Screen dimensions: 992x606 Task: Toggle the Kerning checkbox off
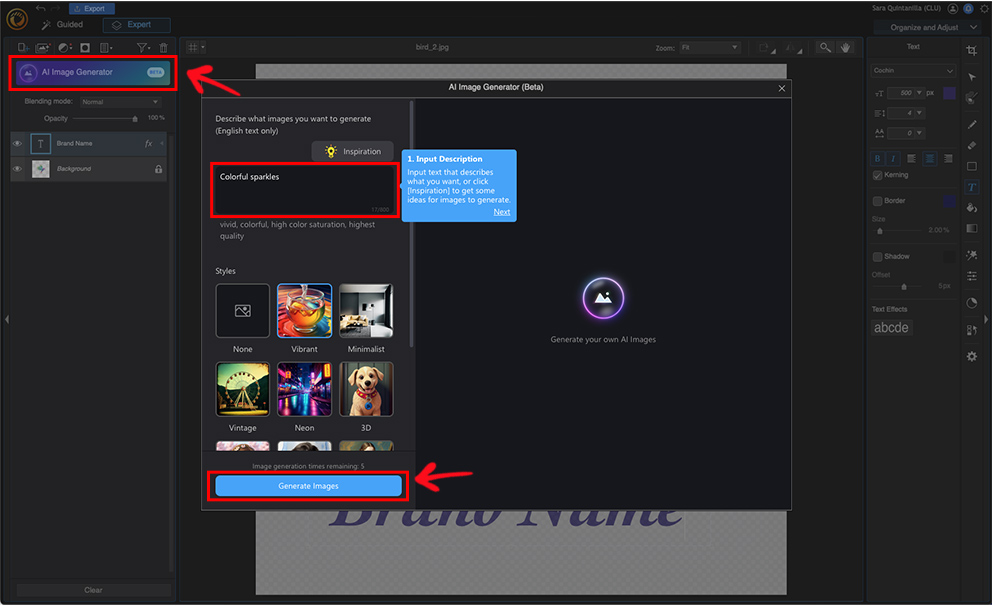coord(879,174)
